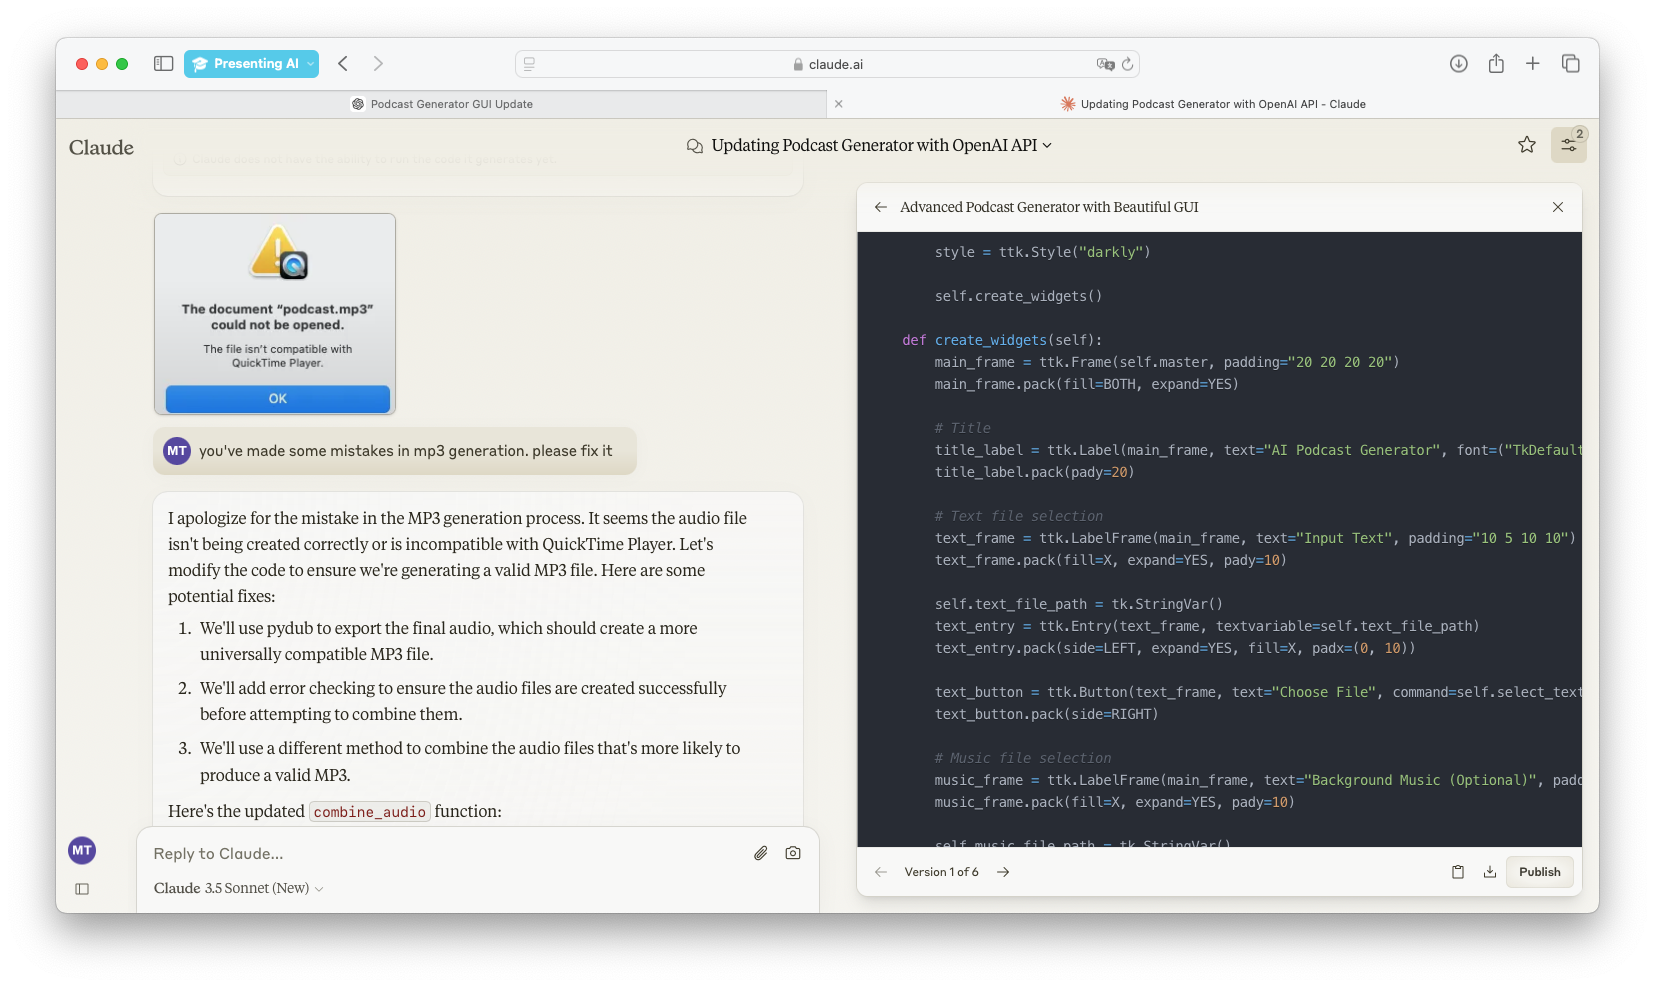Open Claude 3.5 Sonnet model selector
The width and height of the screenshot is (1655, 987).
238,889
